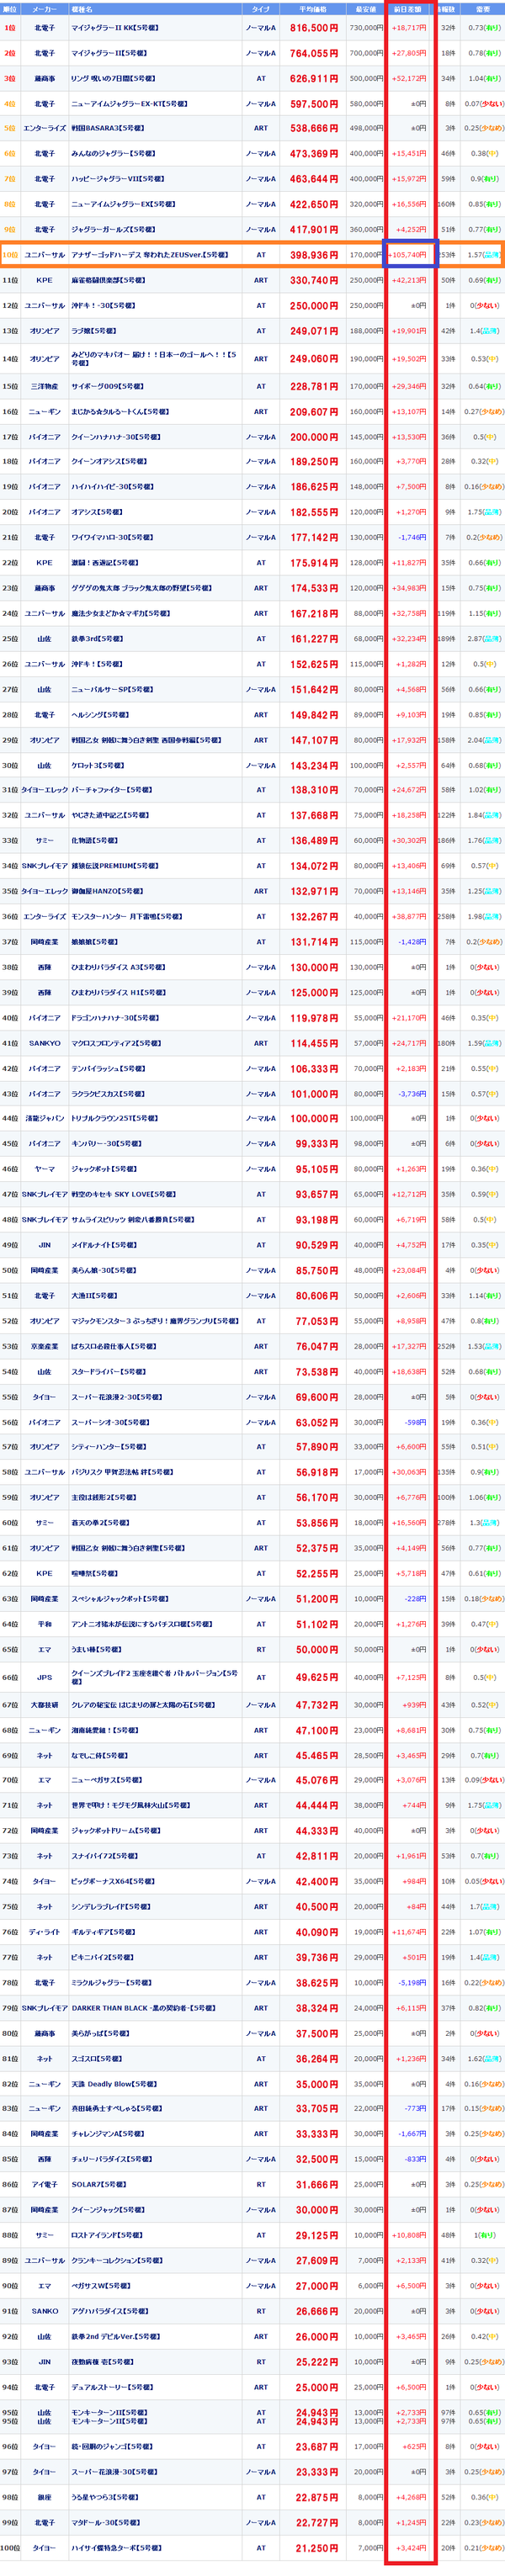505x2576 pixels.
Task: Open シンデレラブレイド machine link
Action: coord(110,1906)
